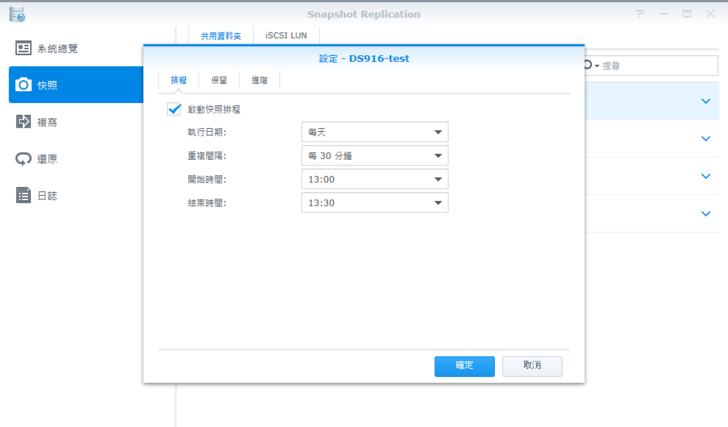Image resolution: width=728 pixels, height=427 pixels.
Task: Open the 日誌 log icon
Action: point(24,196)
